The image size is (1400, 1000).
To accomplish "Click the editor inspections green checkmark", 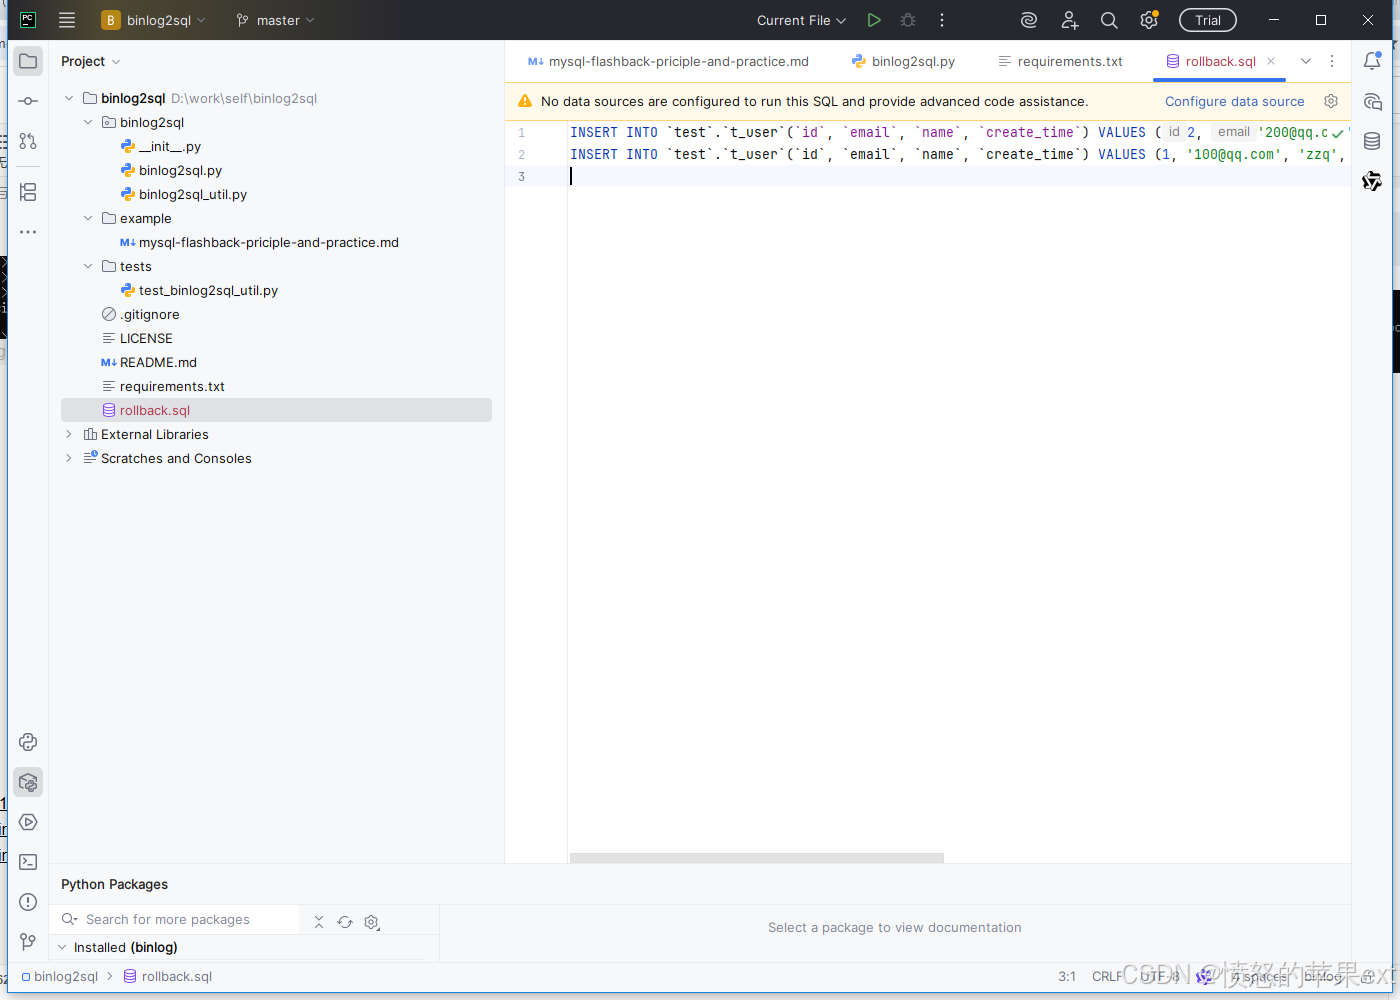I will point(1338,133).
